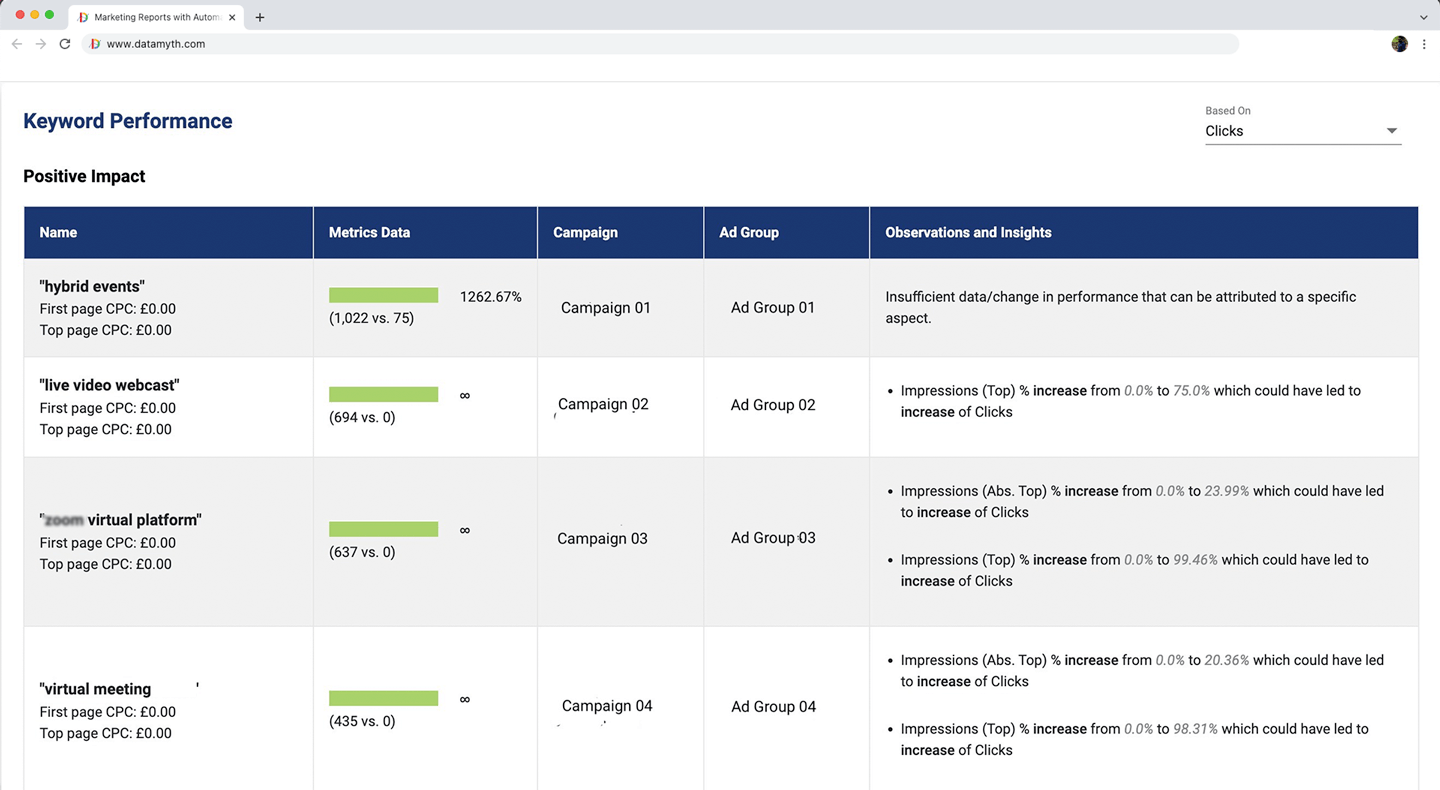Click the browser back arrow
Screen dimensions: 1440x790
(x=17, y=44)
